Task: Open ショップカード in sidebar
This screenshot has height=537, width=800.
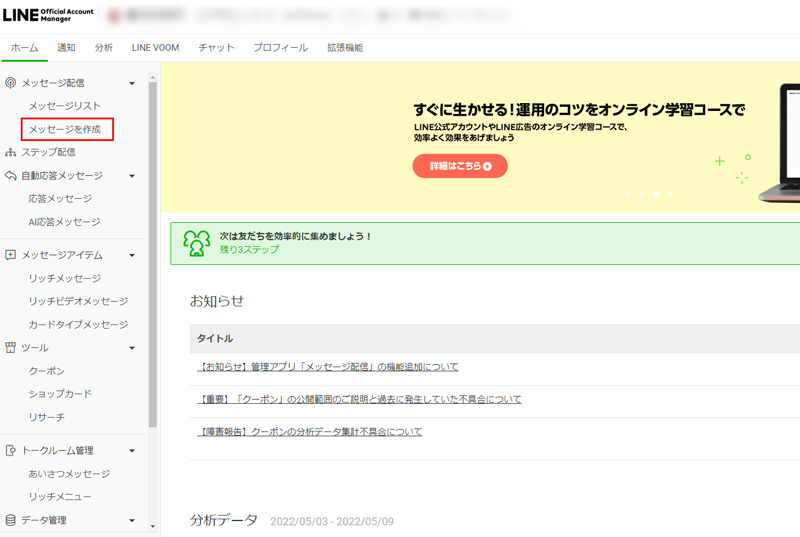Action: click(x=60, y=394)
